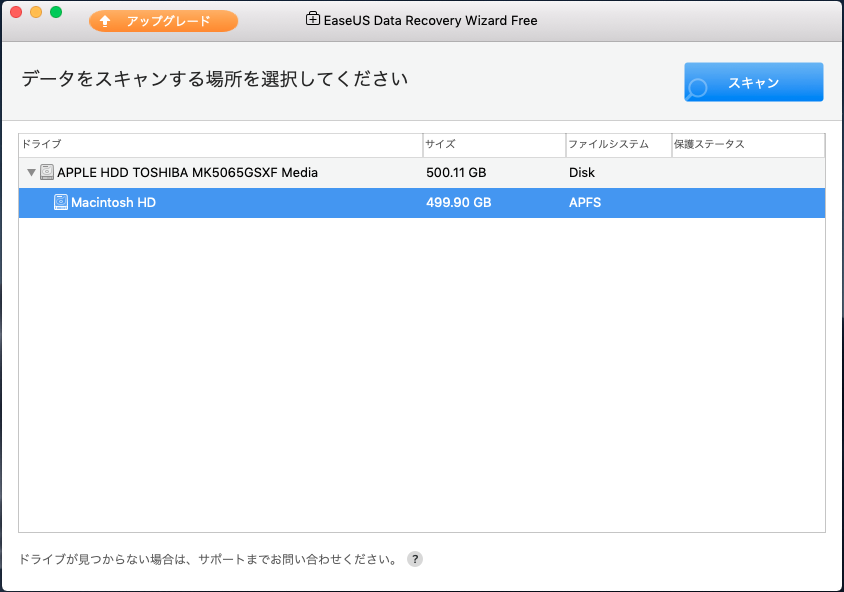The image size is (844, 592).
Task: Click the 保護ステータス column header
Action: tap(748, 144)
